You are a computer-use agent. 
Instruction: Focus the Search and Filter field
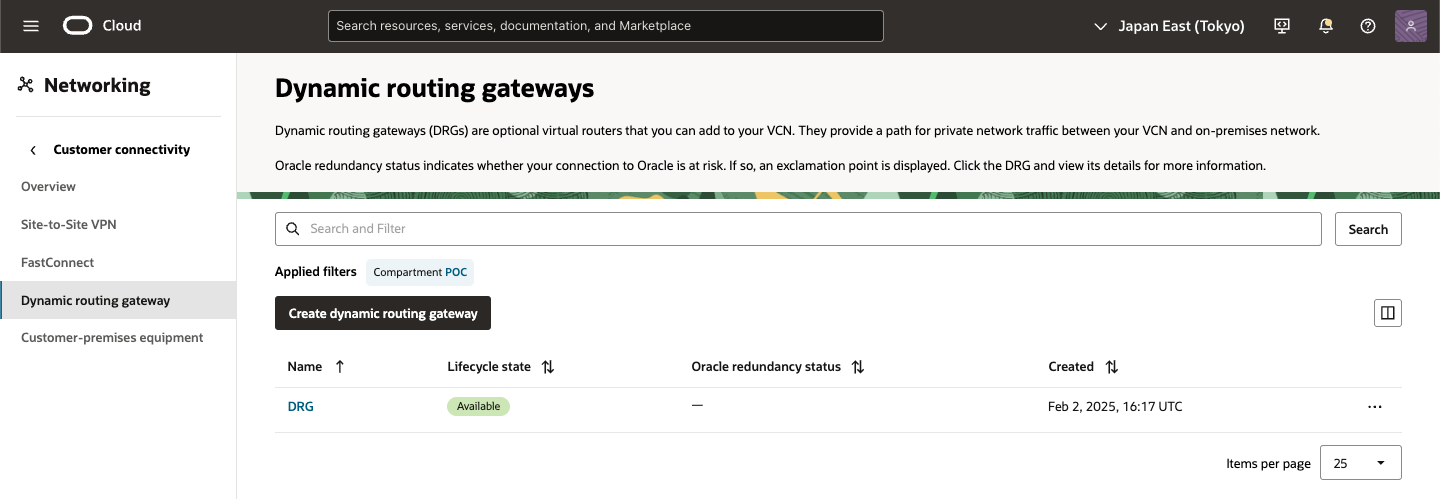click(798, 229)
